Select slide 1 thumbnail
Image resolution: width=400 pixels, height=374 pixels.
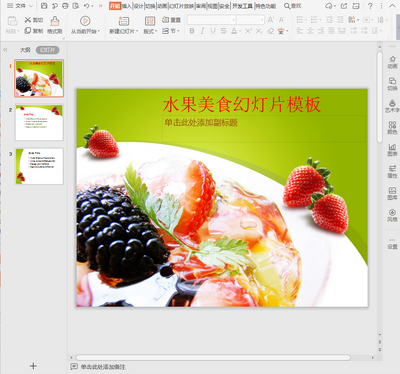pos(39,78)
